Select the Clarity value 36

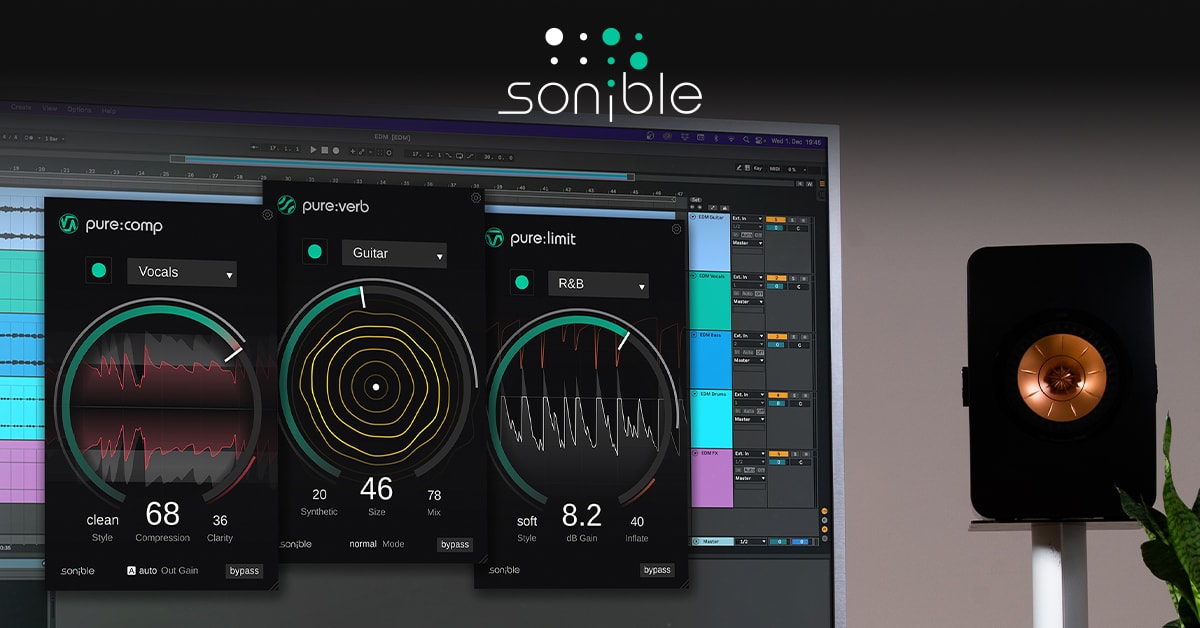coord(220,520)
